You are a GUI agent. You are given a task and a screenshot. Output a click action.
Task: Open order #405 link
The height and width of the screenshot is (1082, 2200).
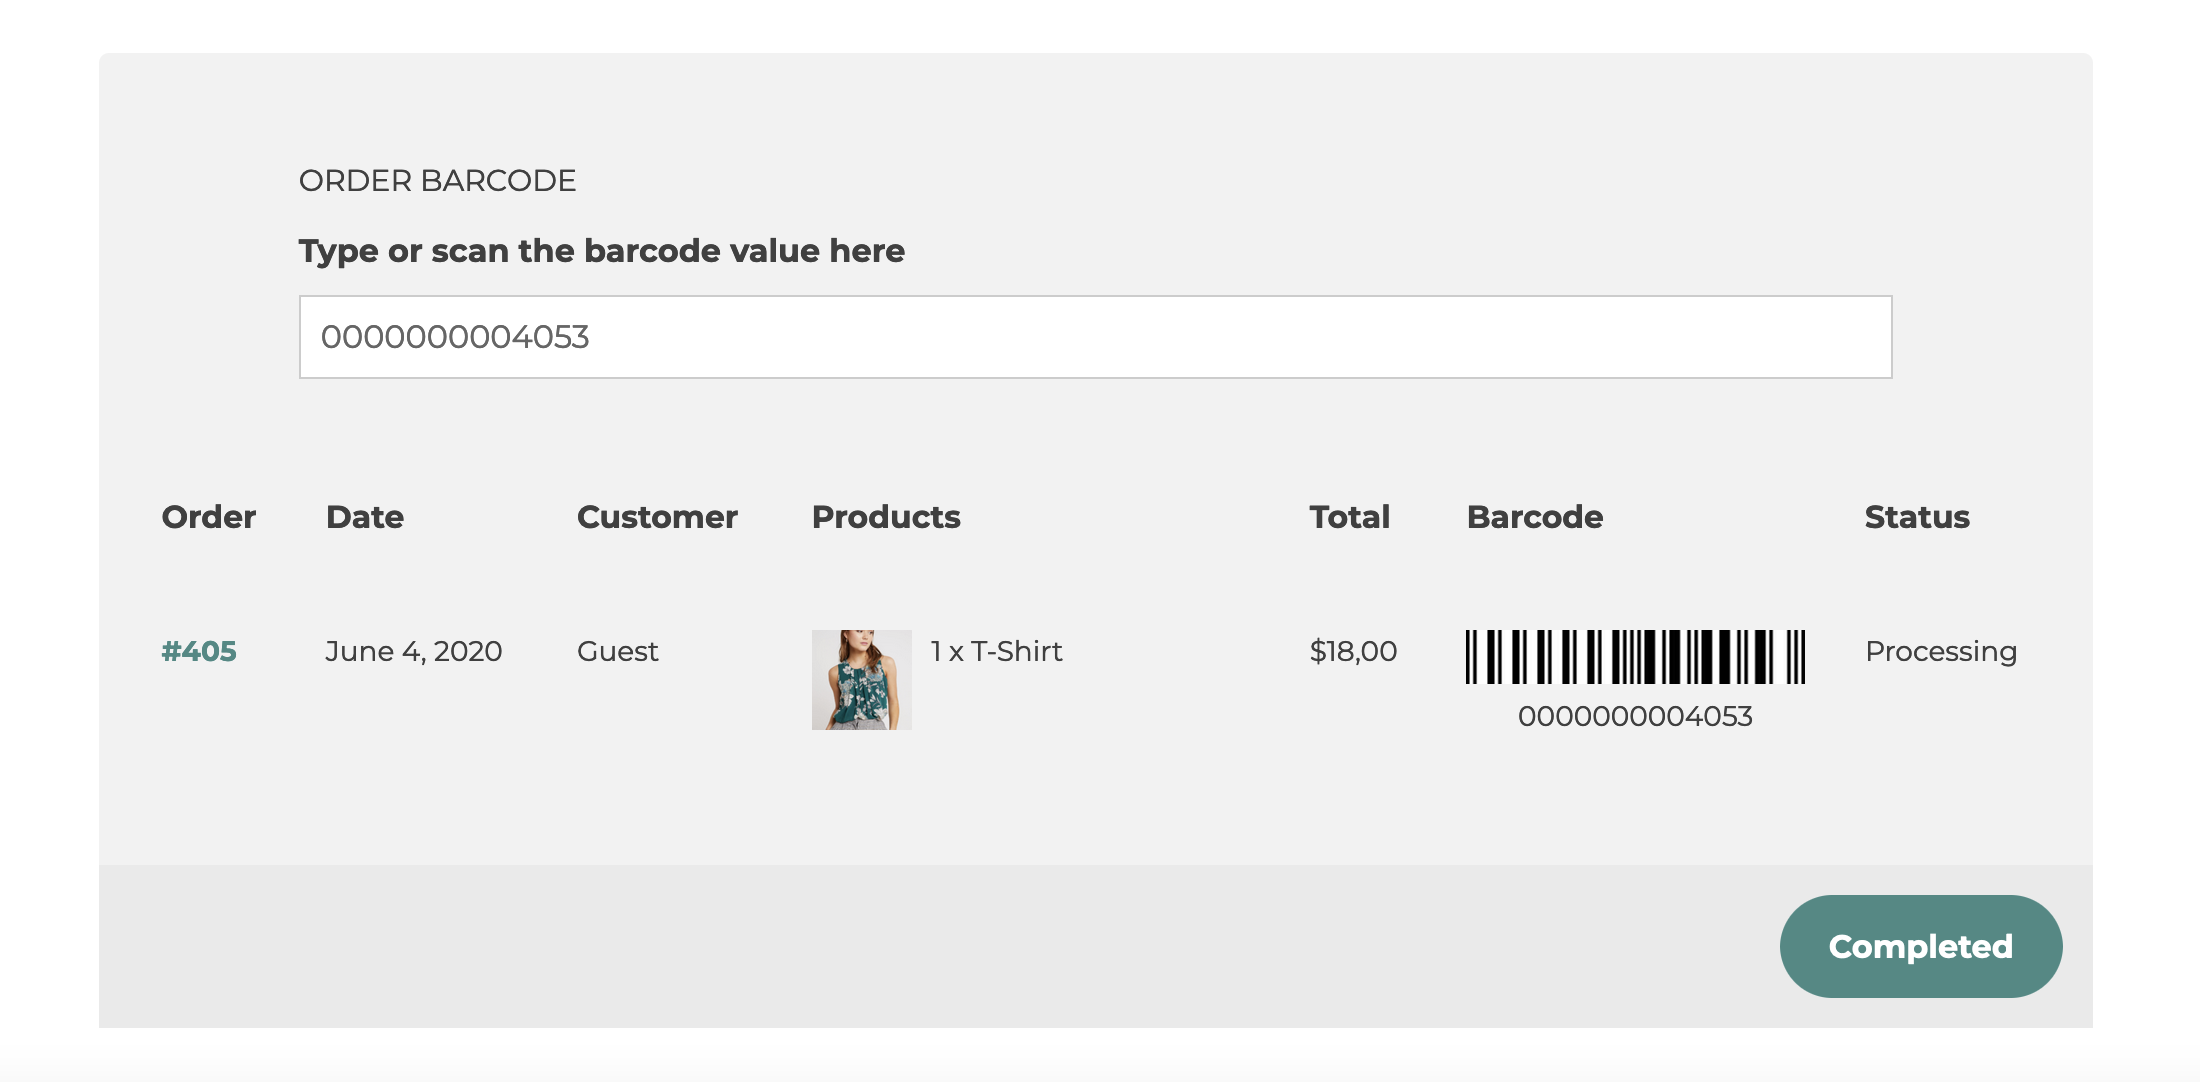[x=199, y=651]
